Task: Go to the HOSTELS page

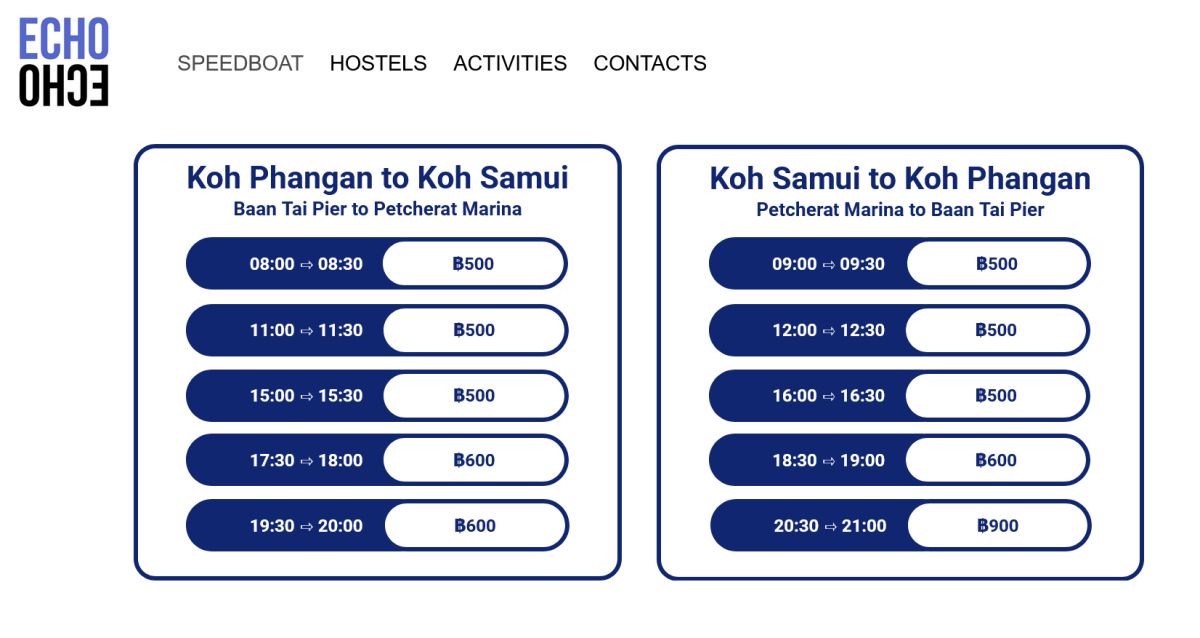Action: tap(378, 63)
